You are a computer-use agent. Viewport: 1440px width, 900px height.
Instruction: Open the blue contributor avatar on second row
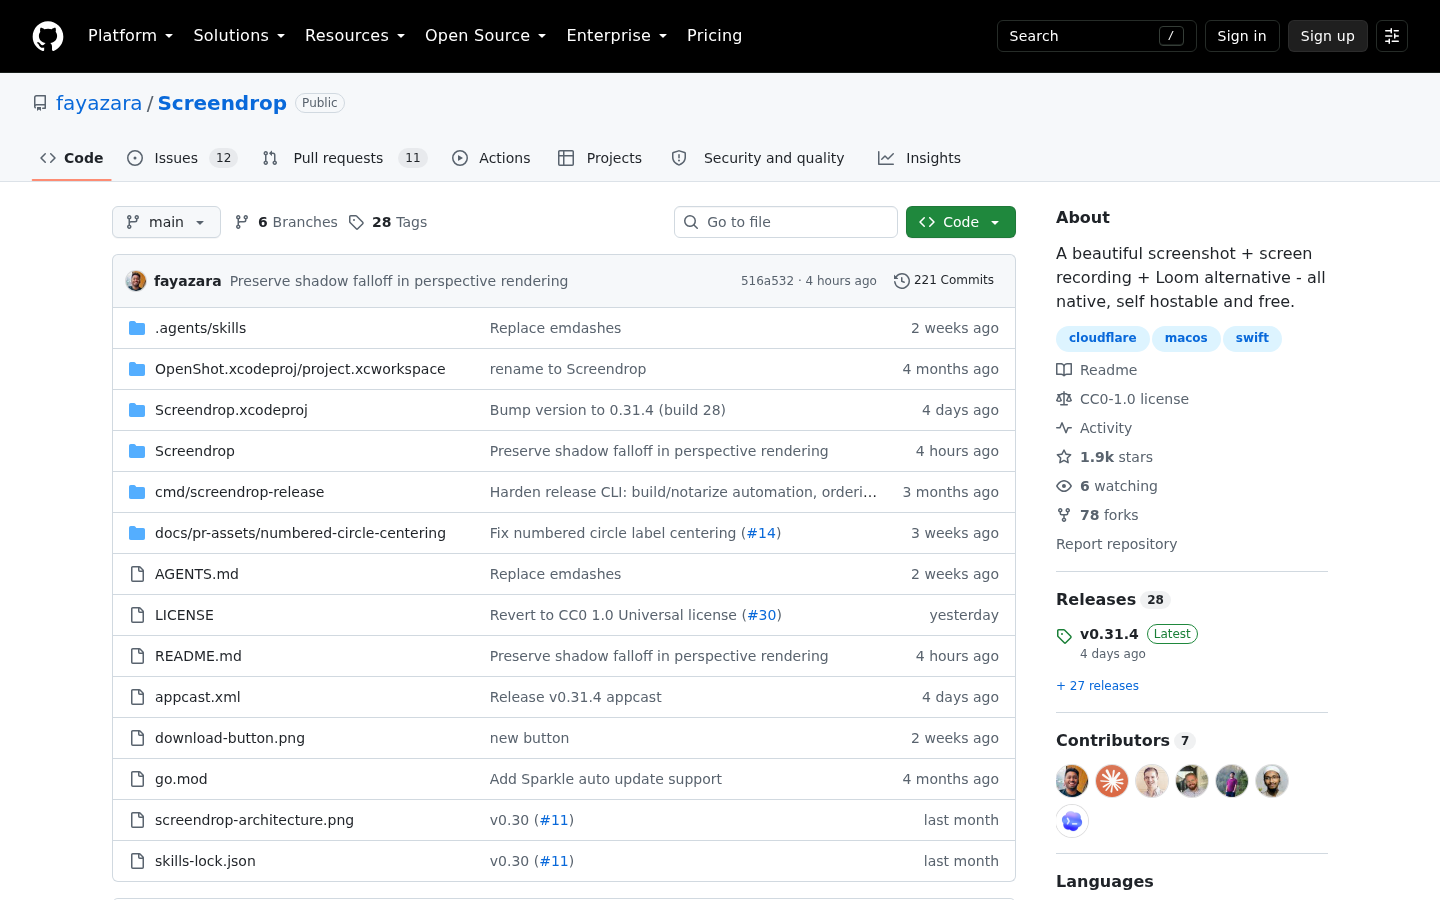pos(1072,821)
